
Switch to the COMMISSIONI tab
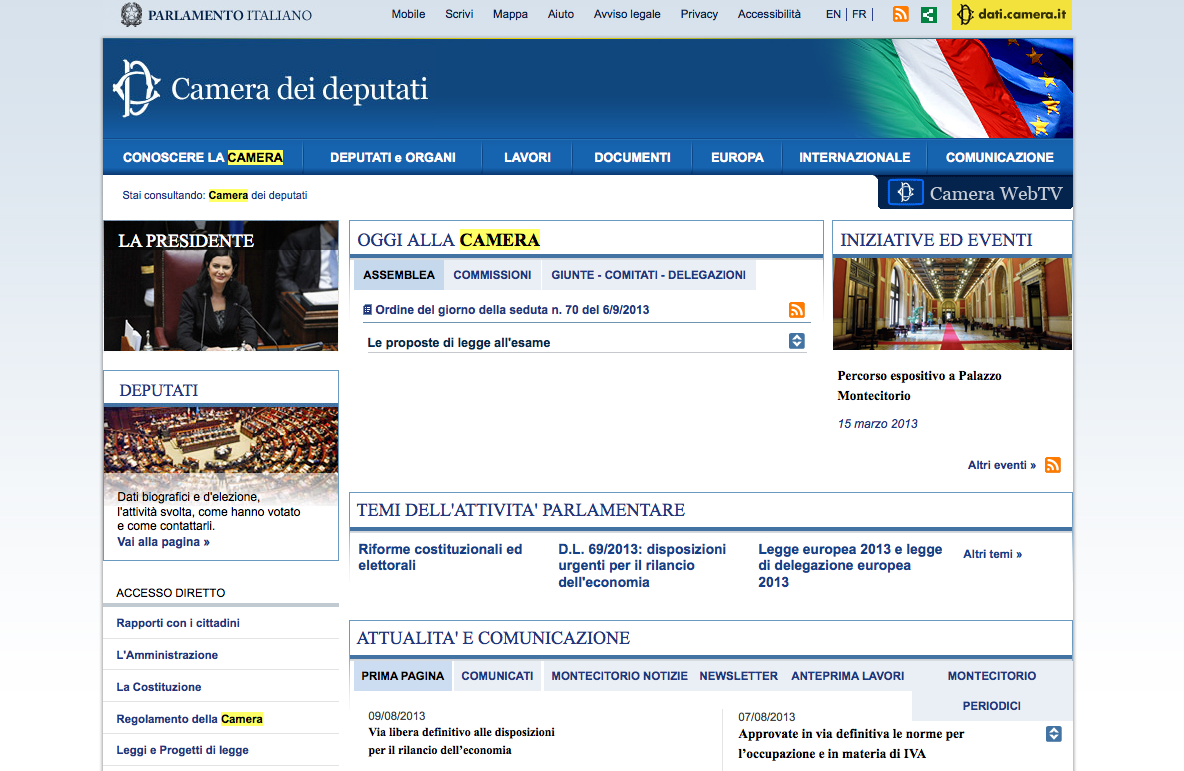point(492,275)
